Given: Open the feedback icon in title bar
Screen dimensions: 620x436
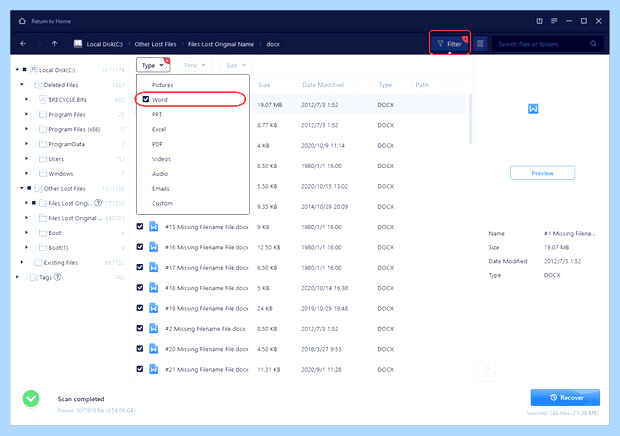Looking at the screenshot, I should coord(539,21).
